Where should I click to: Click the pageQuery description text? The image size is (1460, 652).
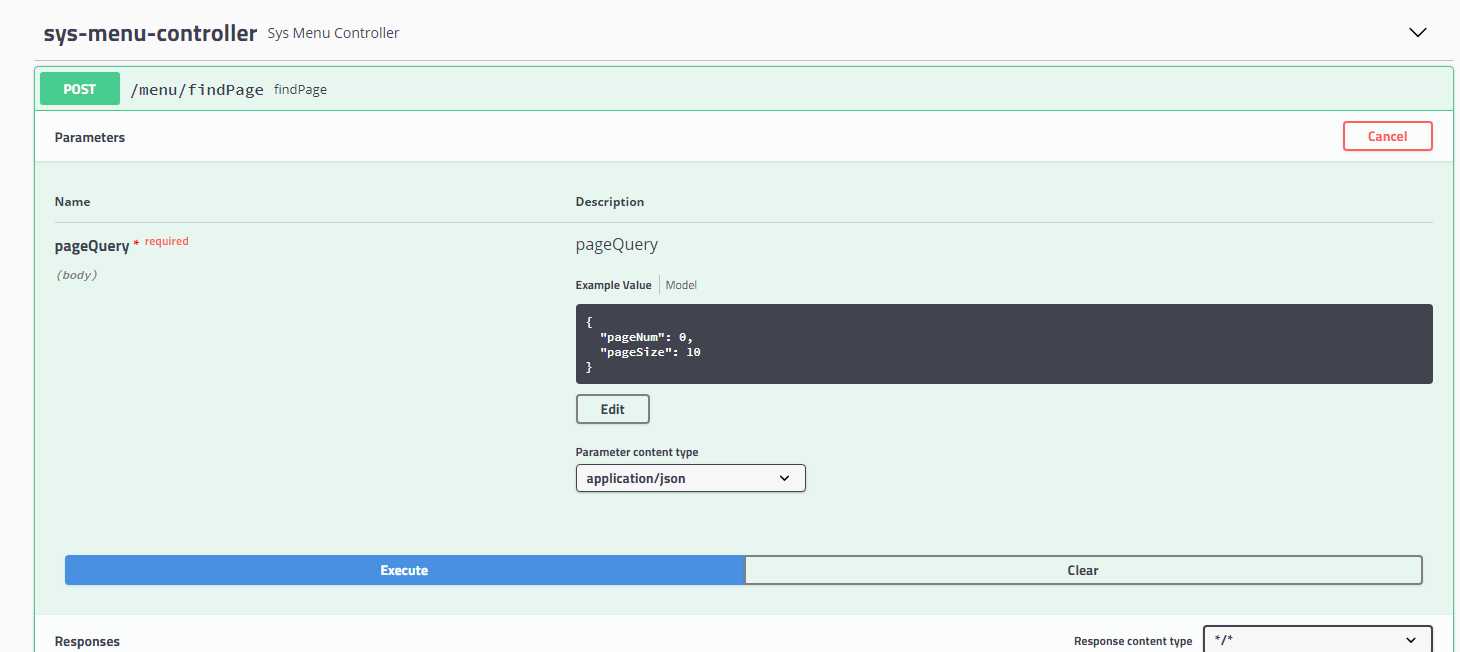coord(617,245)
